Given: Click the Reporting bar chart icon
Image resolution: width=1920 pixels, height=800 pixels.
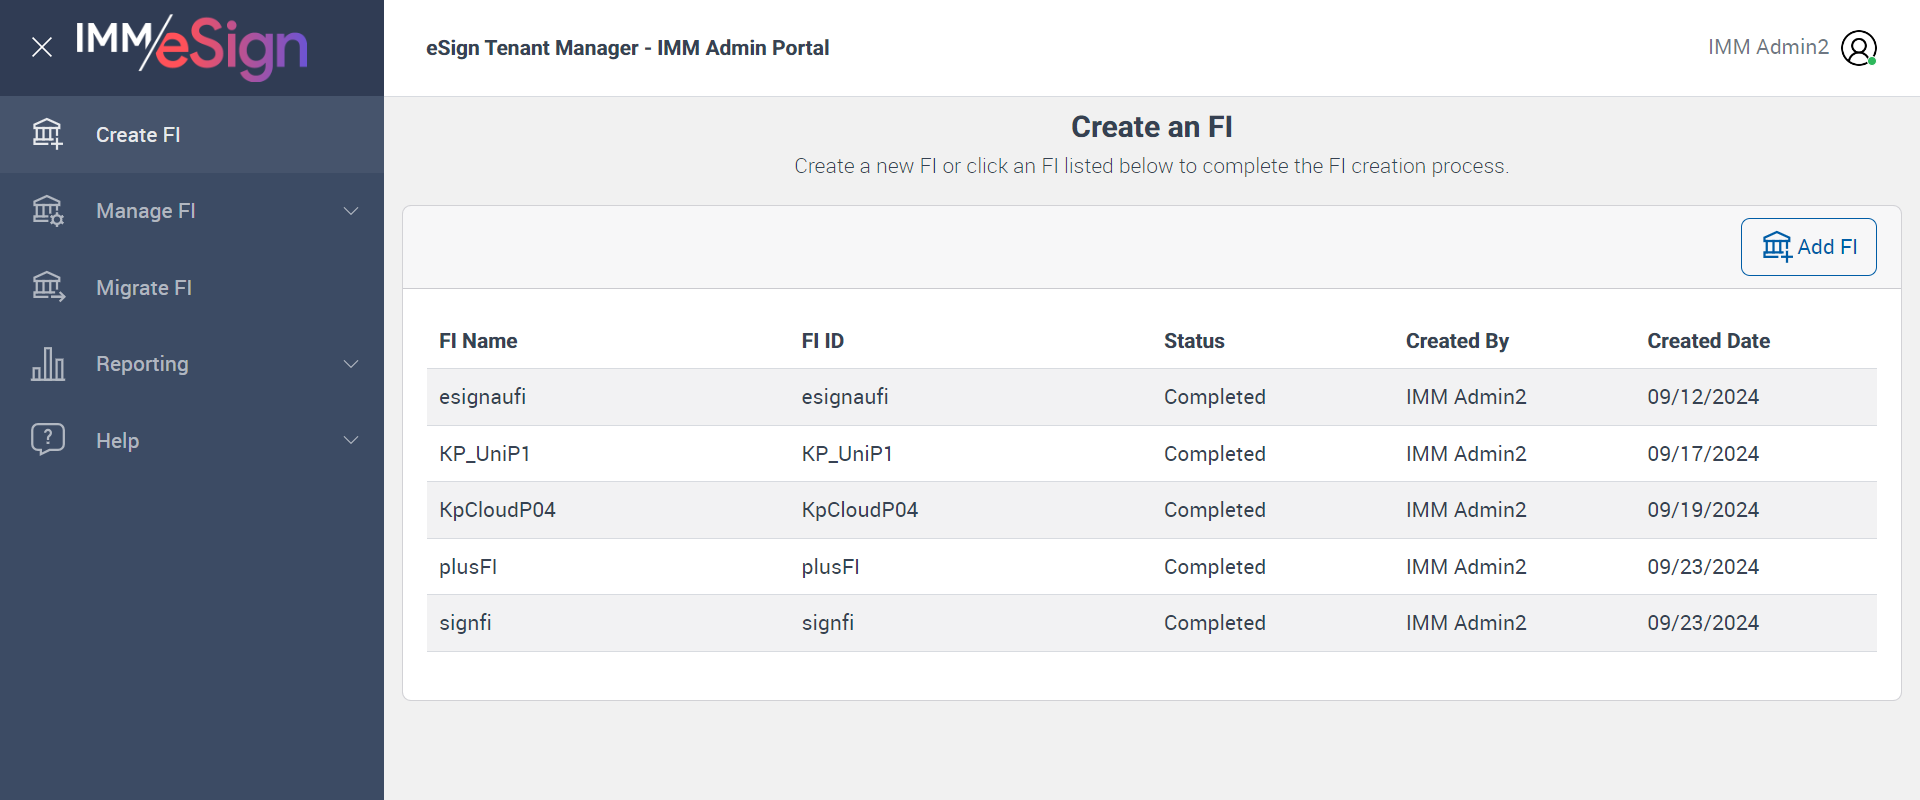Looking at the screenshot, I should [47, 364].
